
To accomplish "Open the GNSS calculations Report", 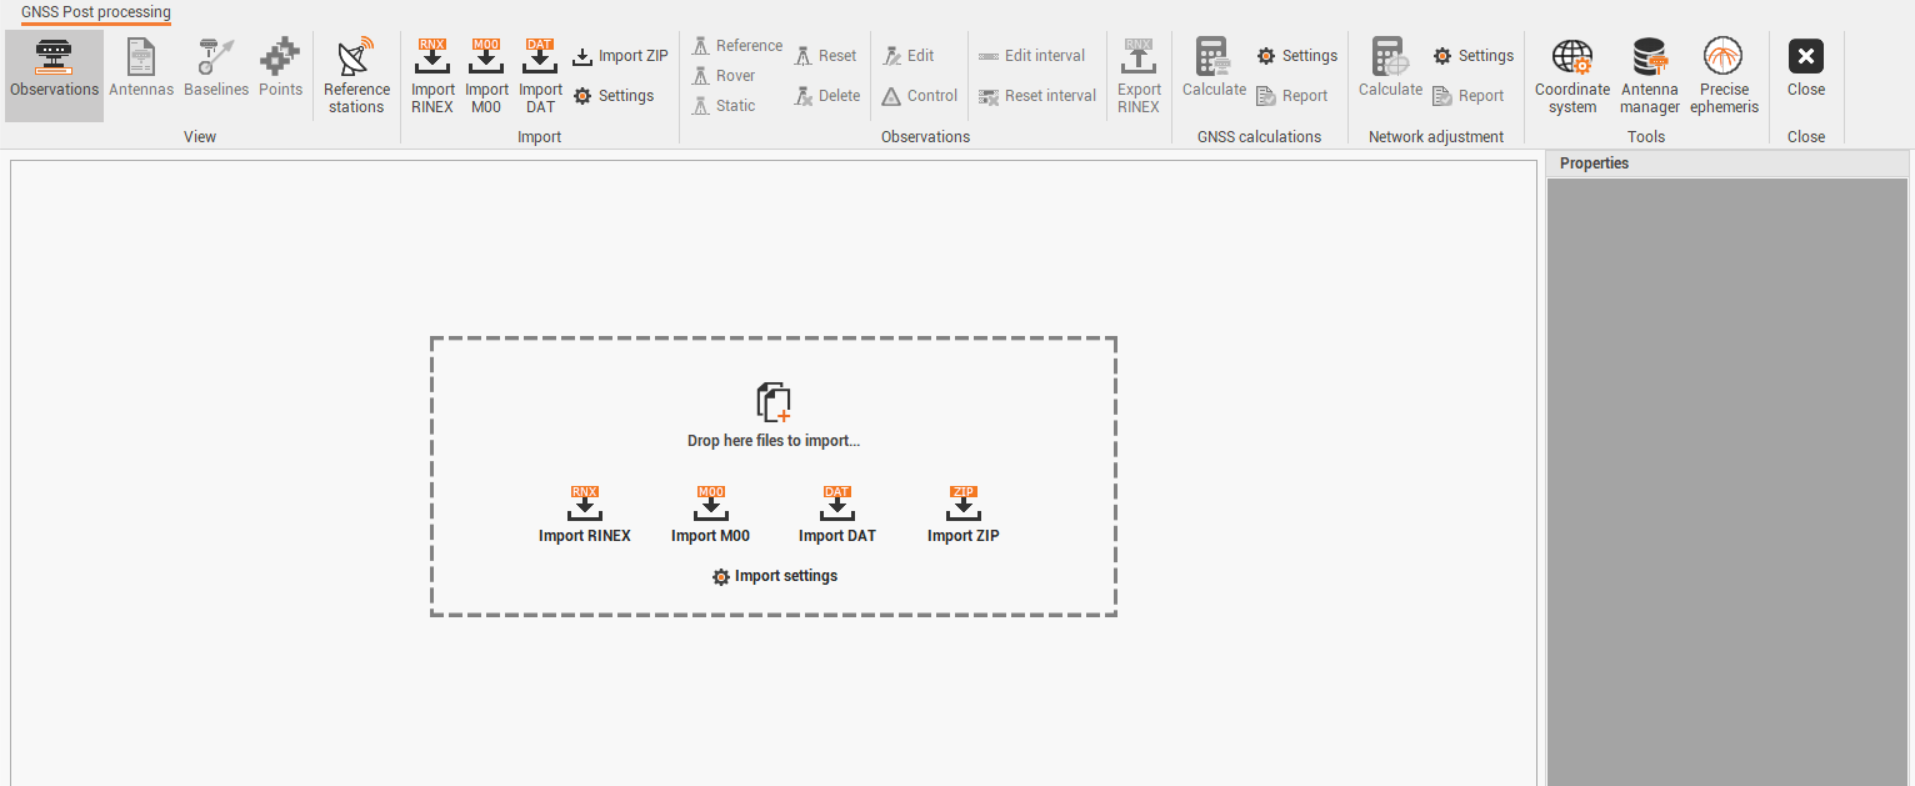I will tap(1293, 96).
